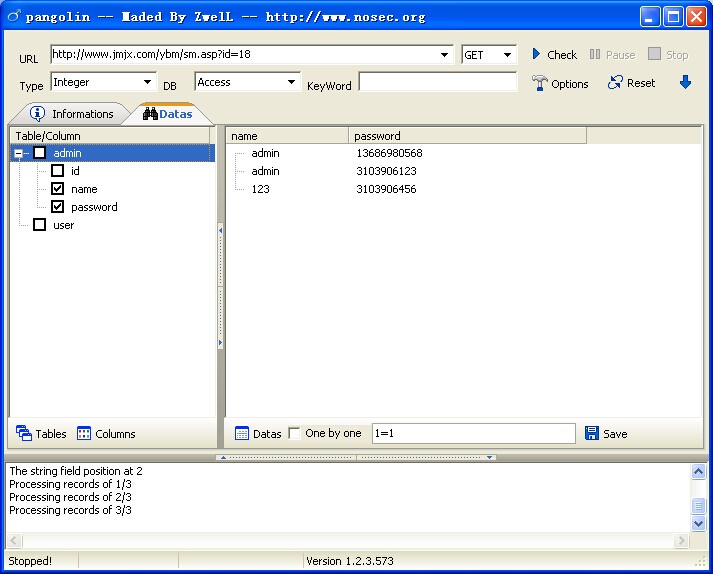Open the GET method dropdown
This screenshot has width=713, height=574.
[x=507, y=55]
